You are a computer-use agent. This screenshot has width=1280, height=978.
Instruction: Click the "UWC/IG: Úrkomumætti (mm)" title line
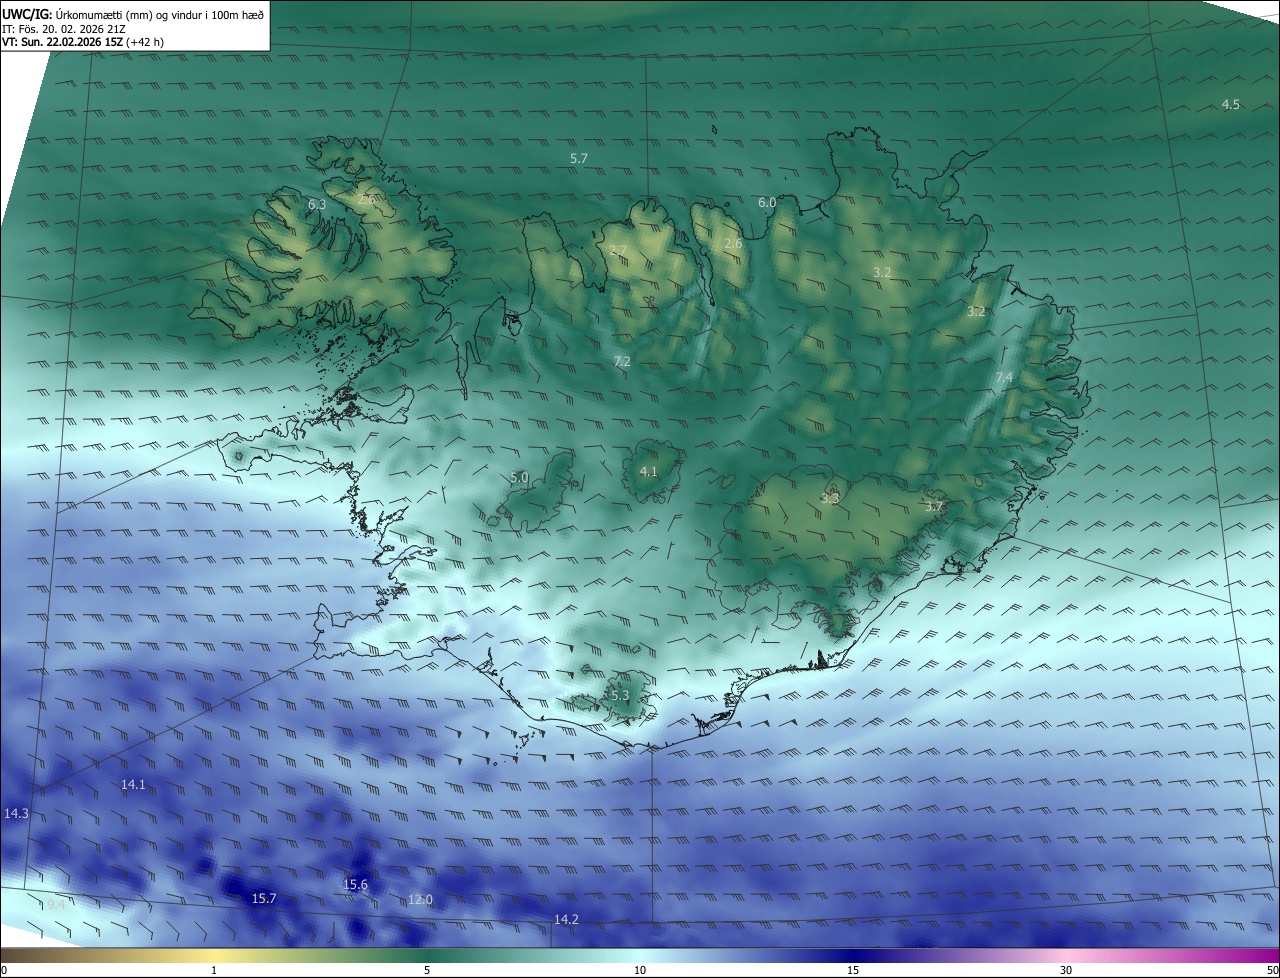pos(133,13)
